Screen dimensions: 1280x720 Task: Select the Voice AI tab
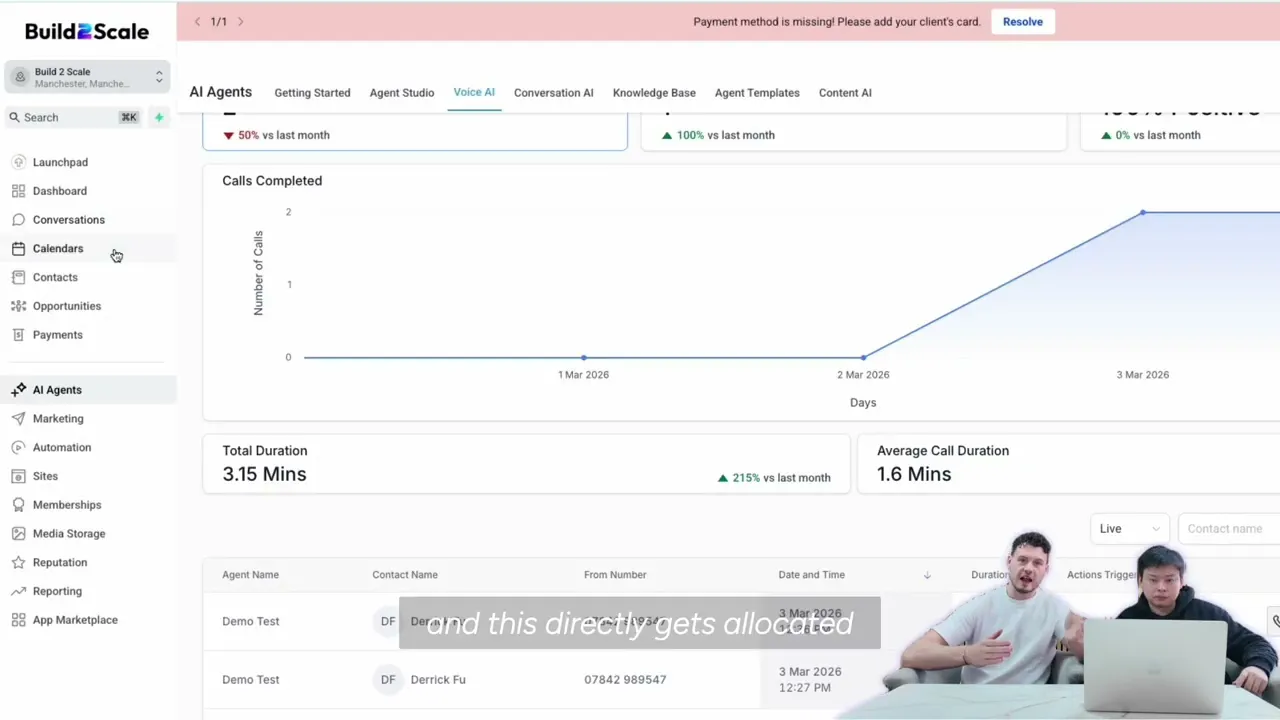474,92
